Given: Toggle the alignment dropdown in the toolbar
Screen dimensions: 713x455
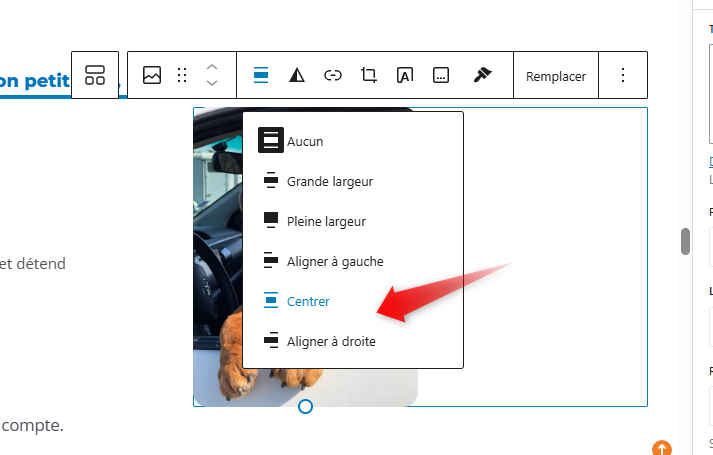Looking at the screenshot, I should click(x=261, y=75).
